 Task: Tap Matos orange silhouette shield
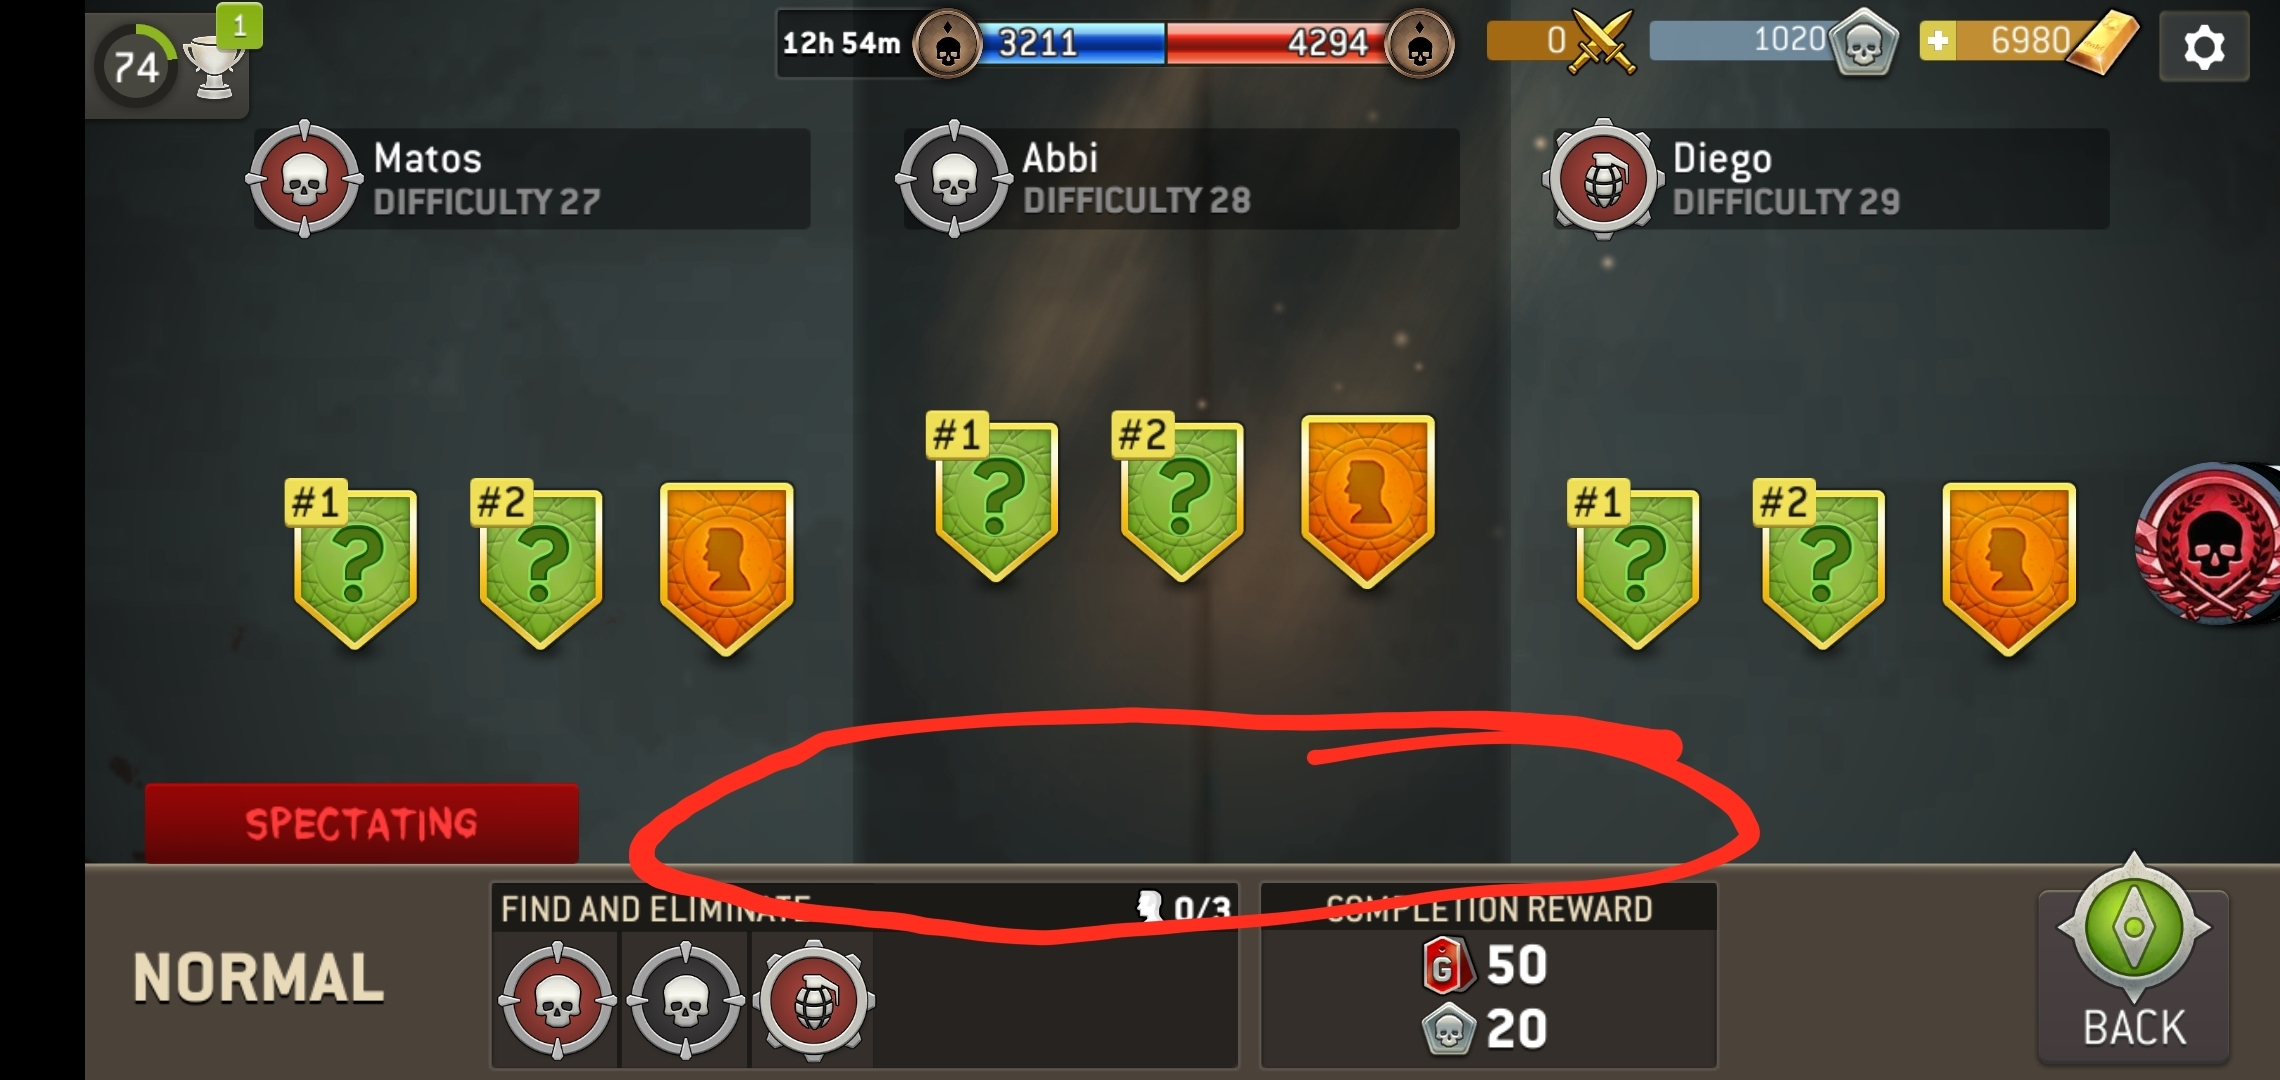(x=727, y=568)
